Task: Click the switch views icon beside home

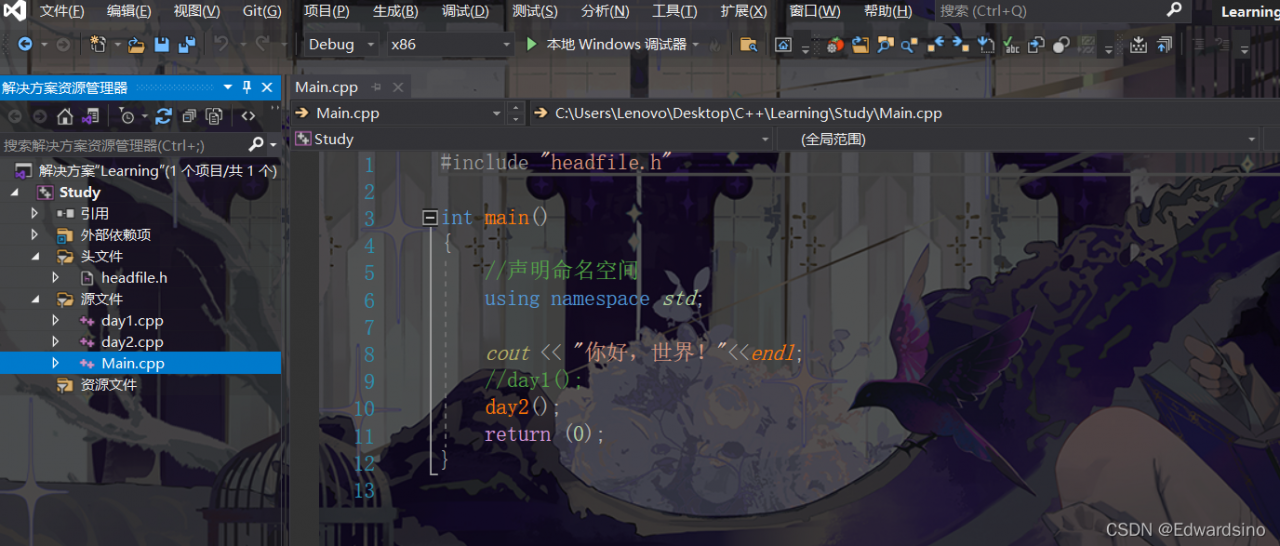Action: click(90, 116)
